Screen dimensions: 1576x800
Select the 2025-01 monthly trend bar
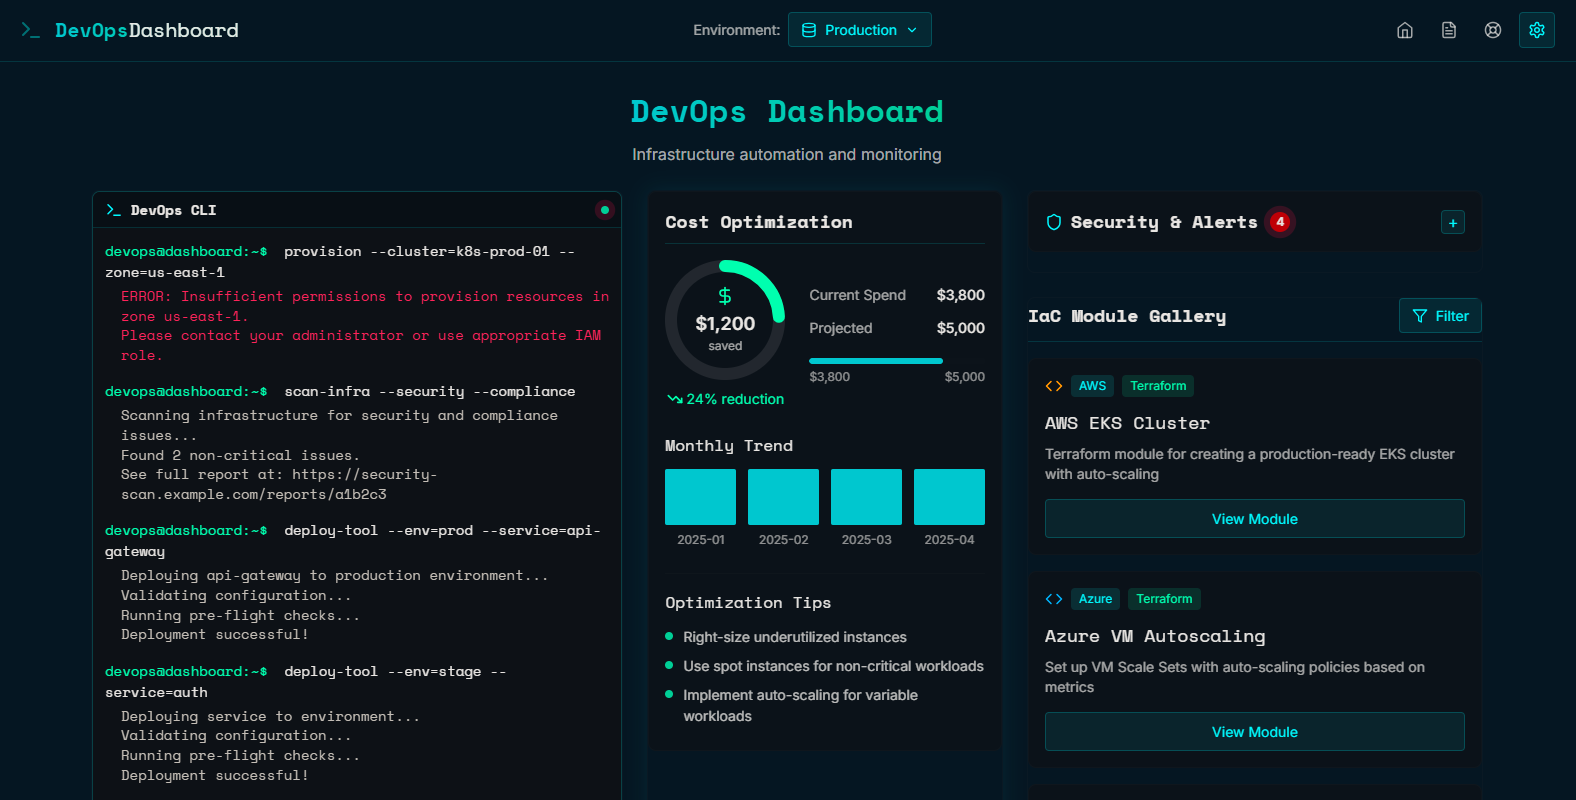click(x=700, y=497)
